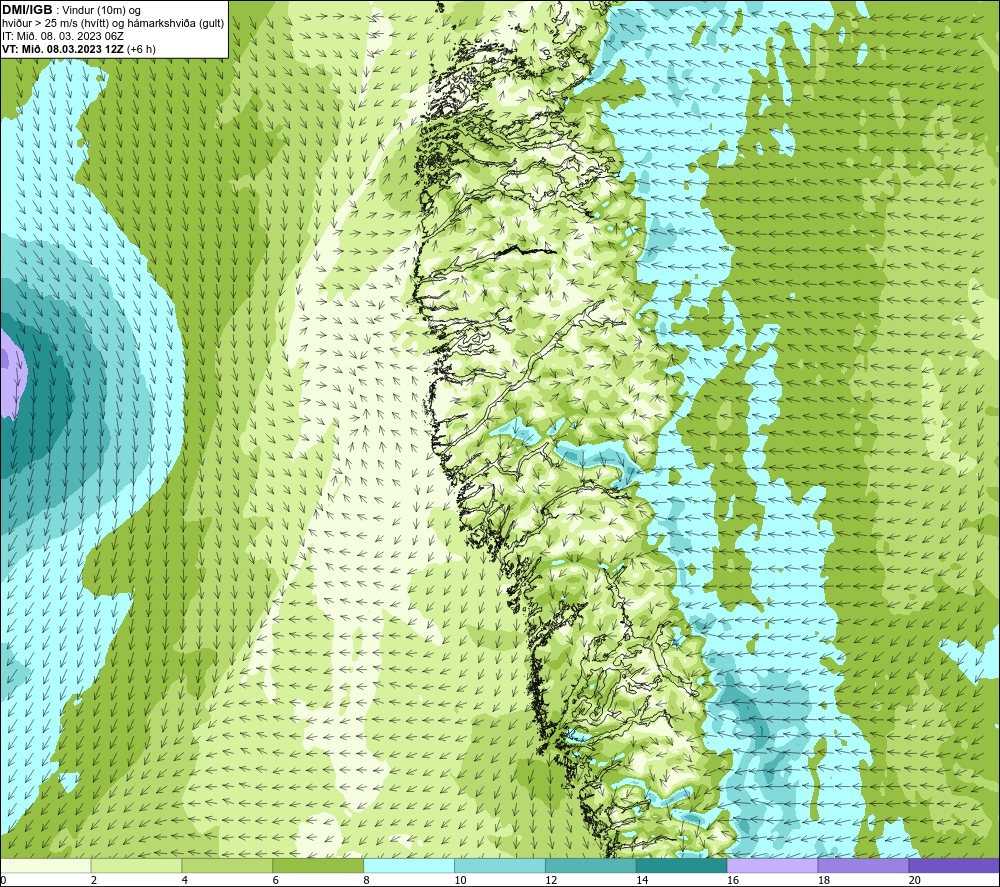Click the 16–18 m/s light purple legend swatch
The width and height of the screenshot is (1000, 887).
[x=772, y=865]
